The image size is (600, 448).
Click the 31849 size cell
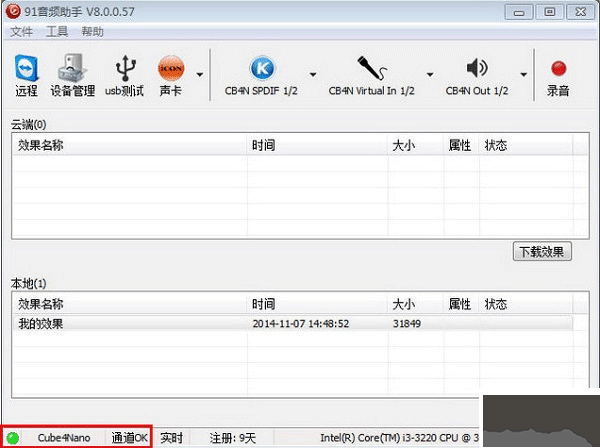coord(407,324)
